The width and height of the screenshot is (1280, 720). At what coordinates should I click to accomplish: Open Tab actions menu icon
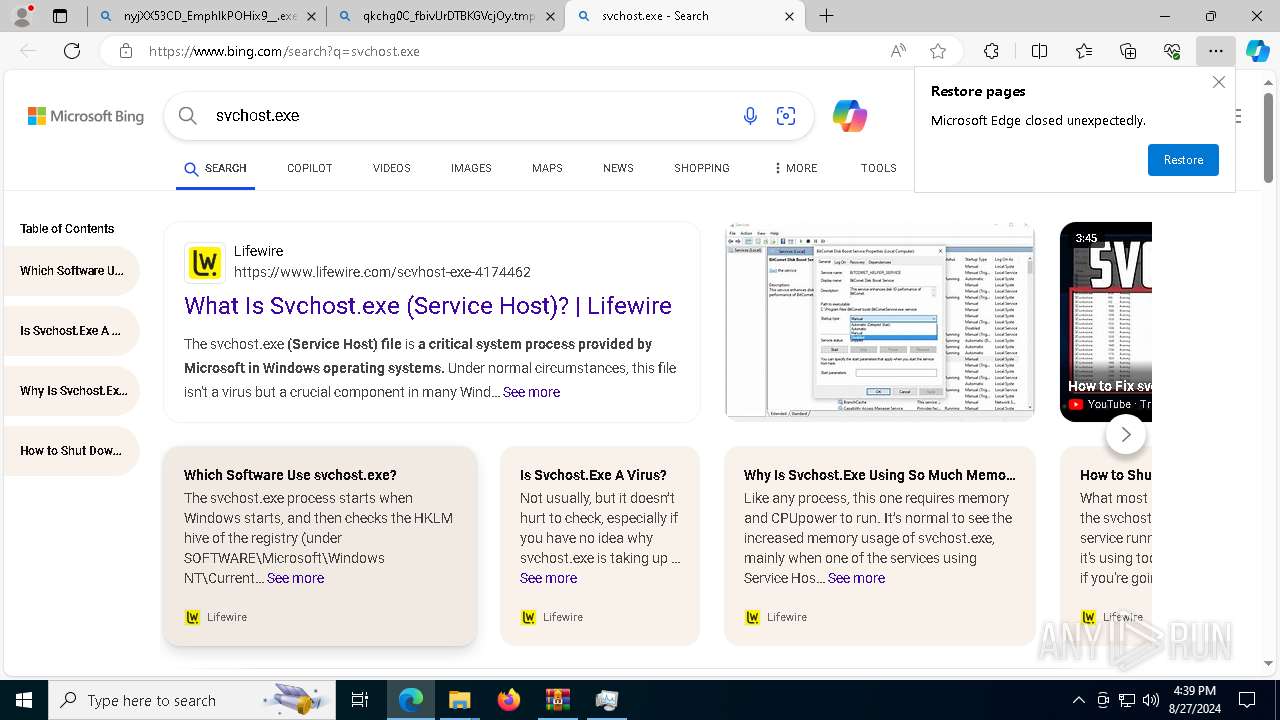[60, 16]
